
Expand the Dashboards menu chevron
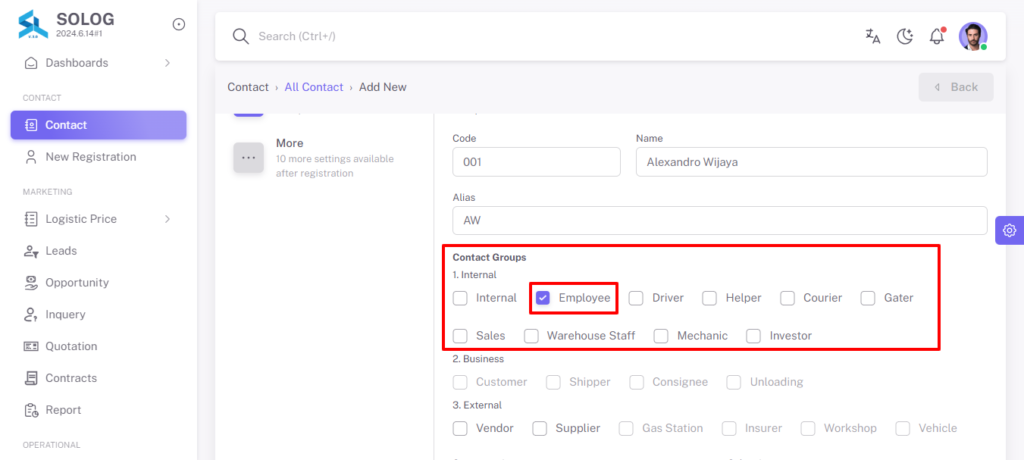pos(167,63)
